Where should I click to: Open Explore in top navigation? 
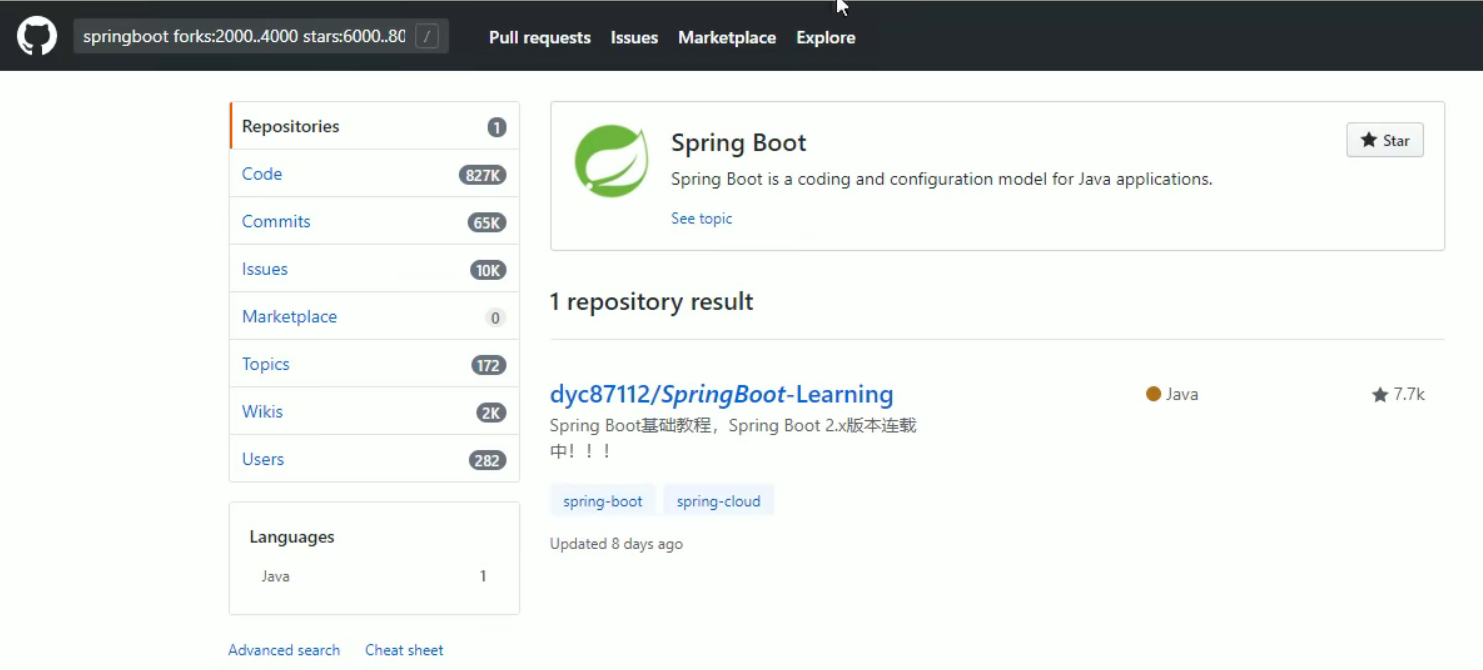pyautogui.click(x=825, y=38)
